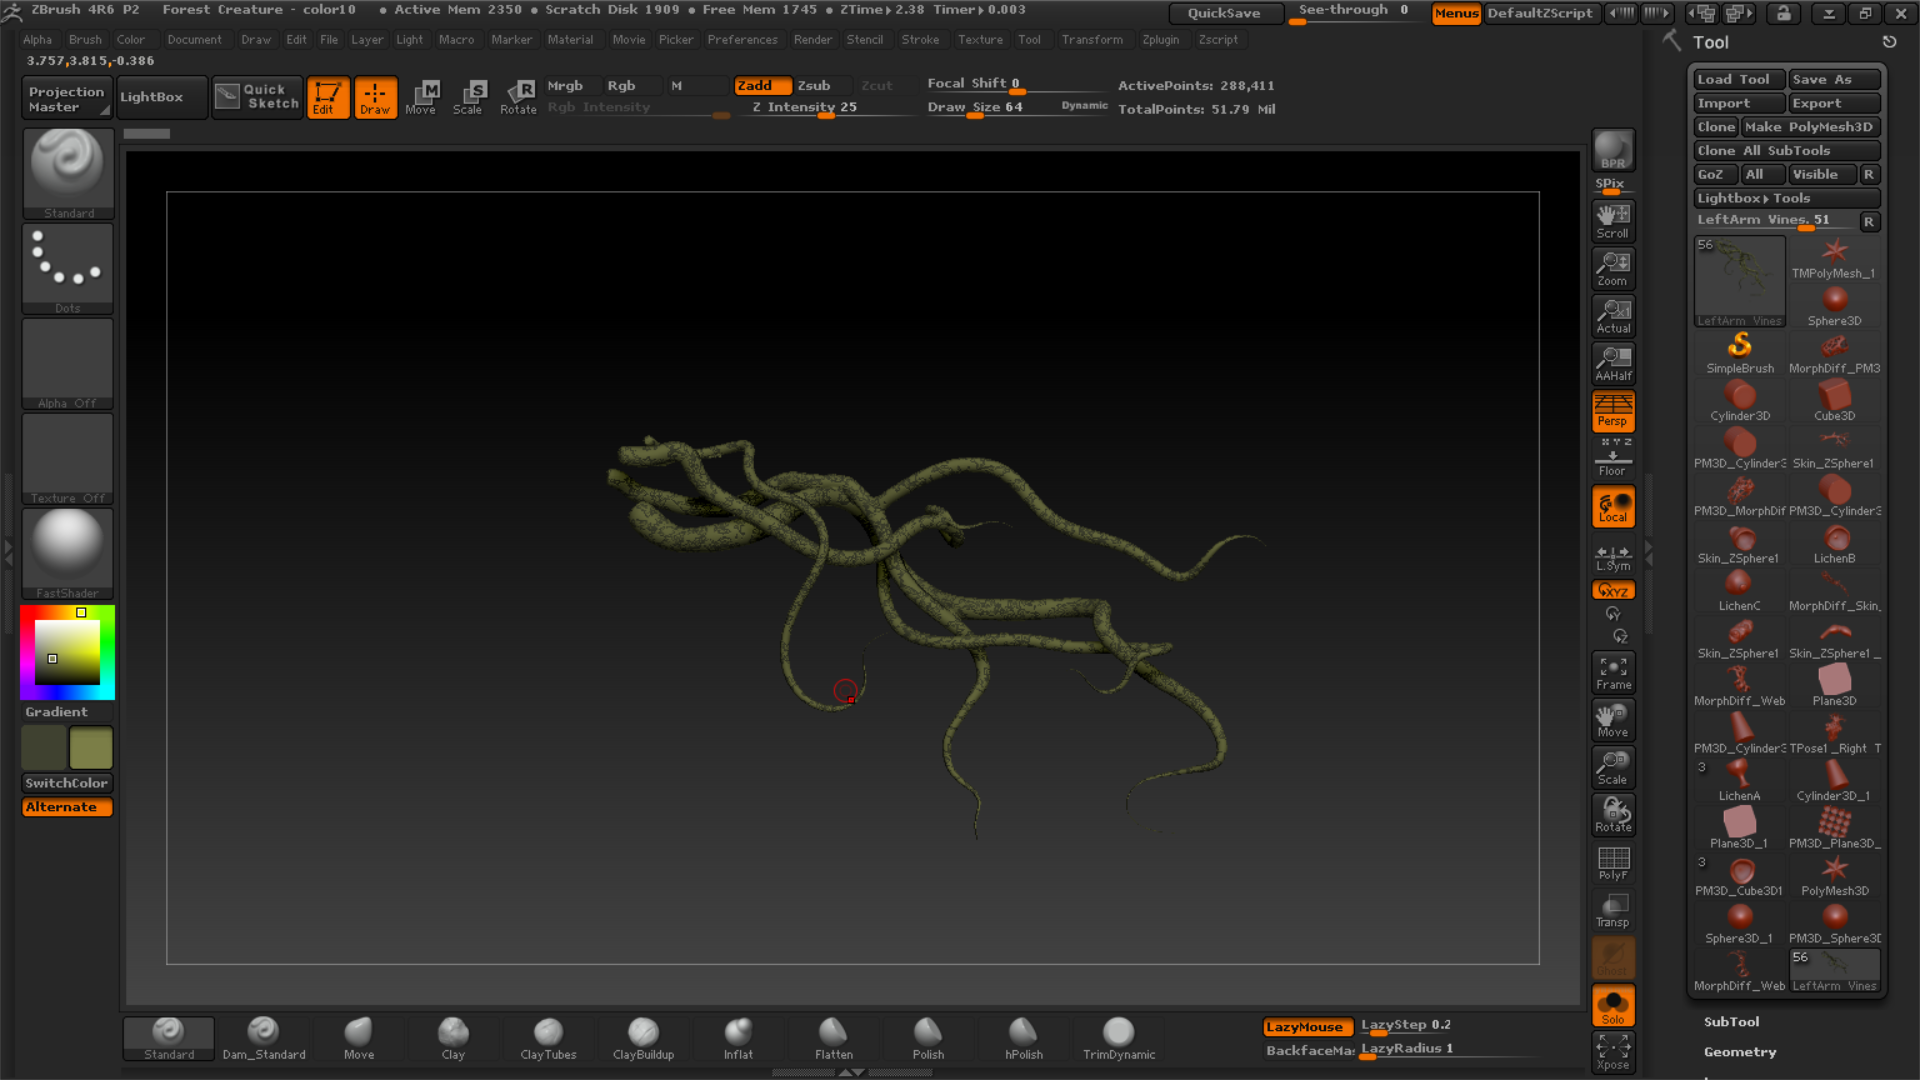
Task: Select the TrimDynamic brush
Action: (x=1118, y=1038)
